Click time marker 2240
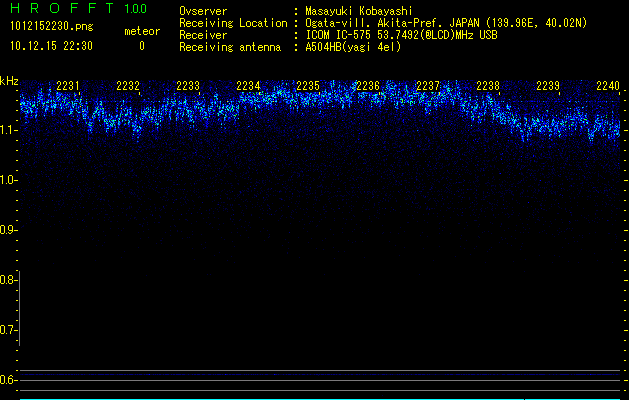 coord(608,86)
